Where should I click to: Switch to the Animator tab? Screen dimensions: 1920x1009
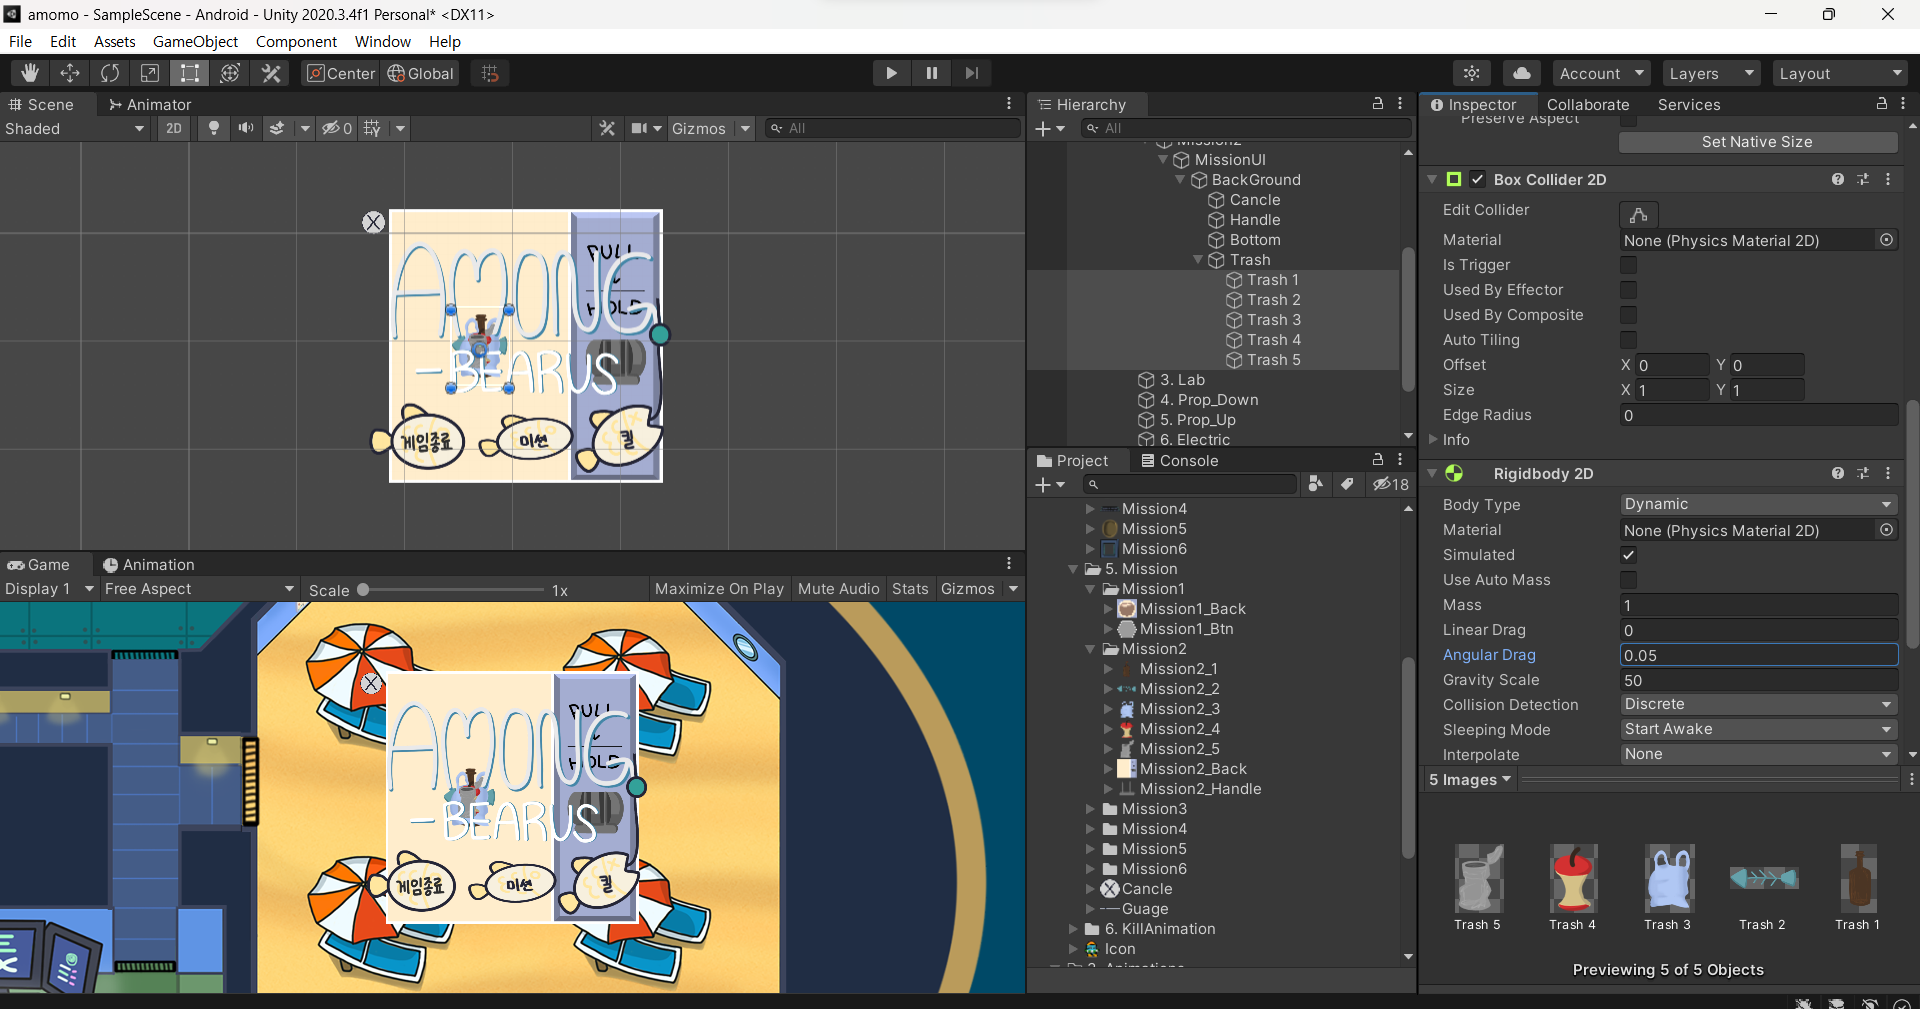tap(149, 104)
